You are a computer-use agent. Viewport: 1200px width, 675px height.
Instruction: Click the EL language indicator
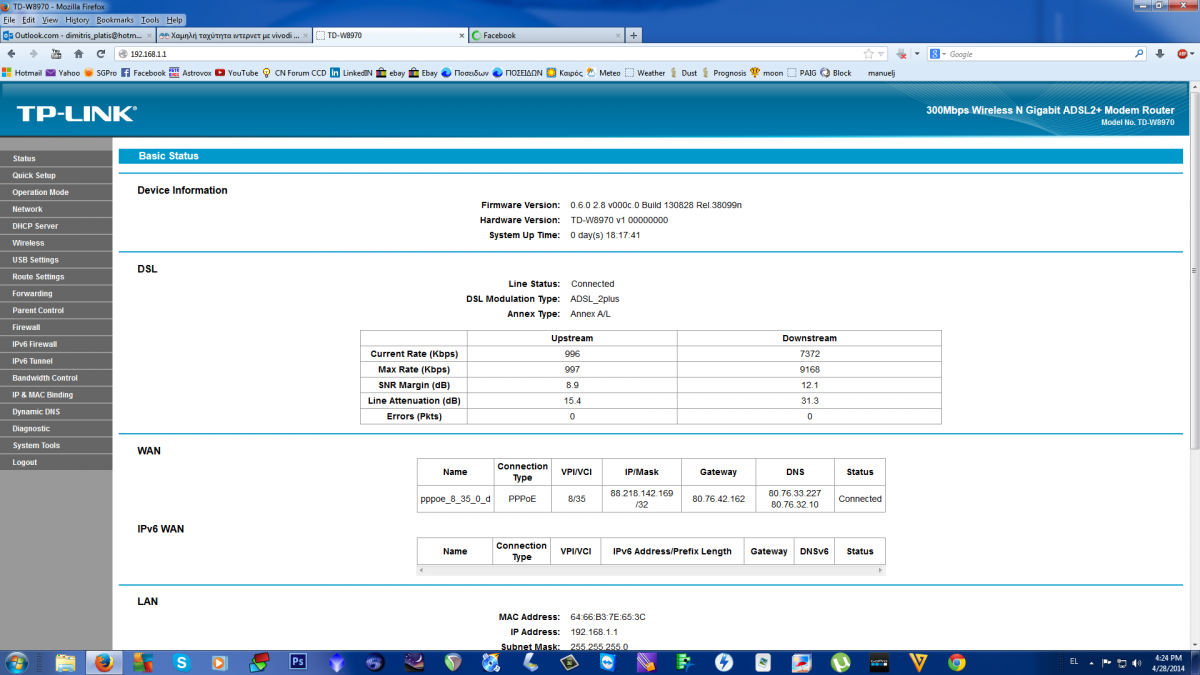click(1074, 662)
